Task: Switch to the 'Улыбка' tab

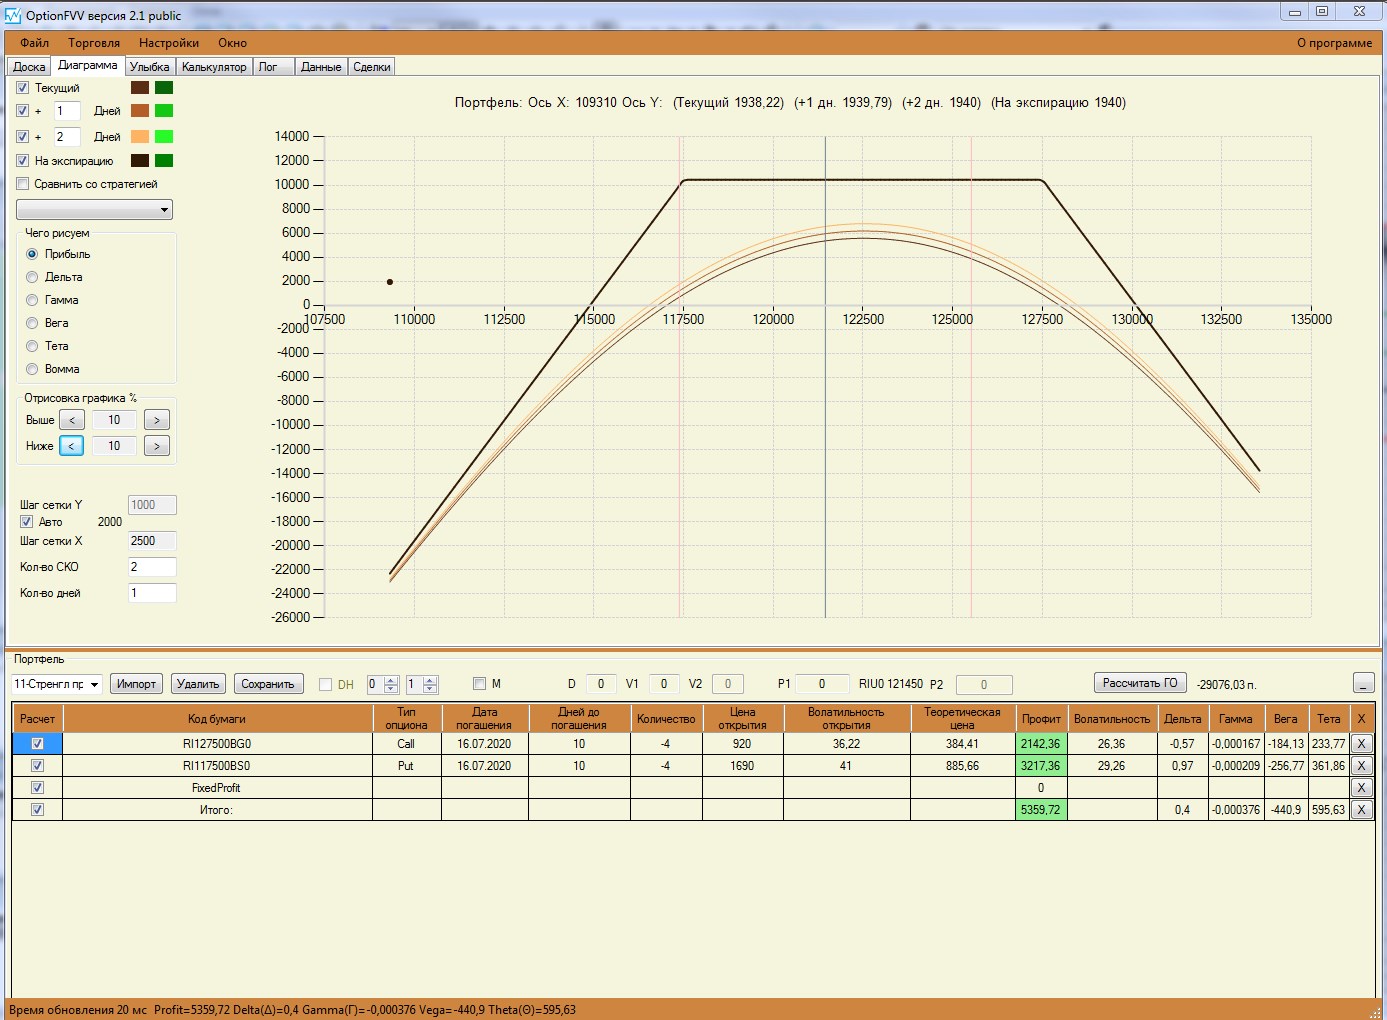Action: pos(150,67)
